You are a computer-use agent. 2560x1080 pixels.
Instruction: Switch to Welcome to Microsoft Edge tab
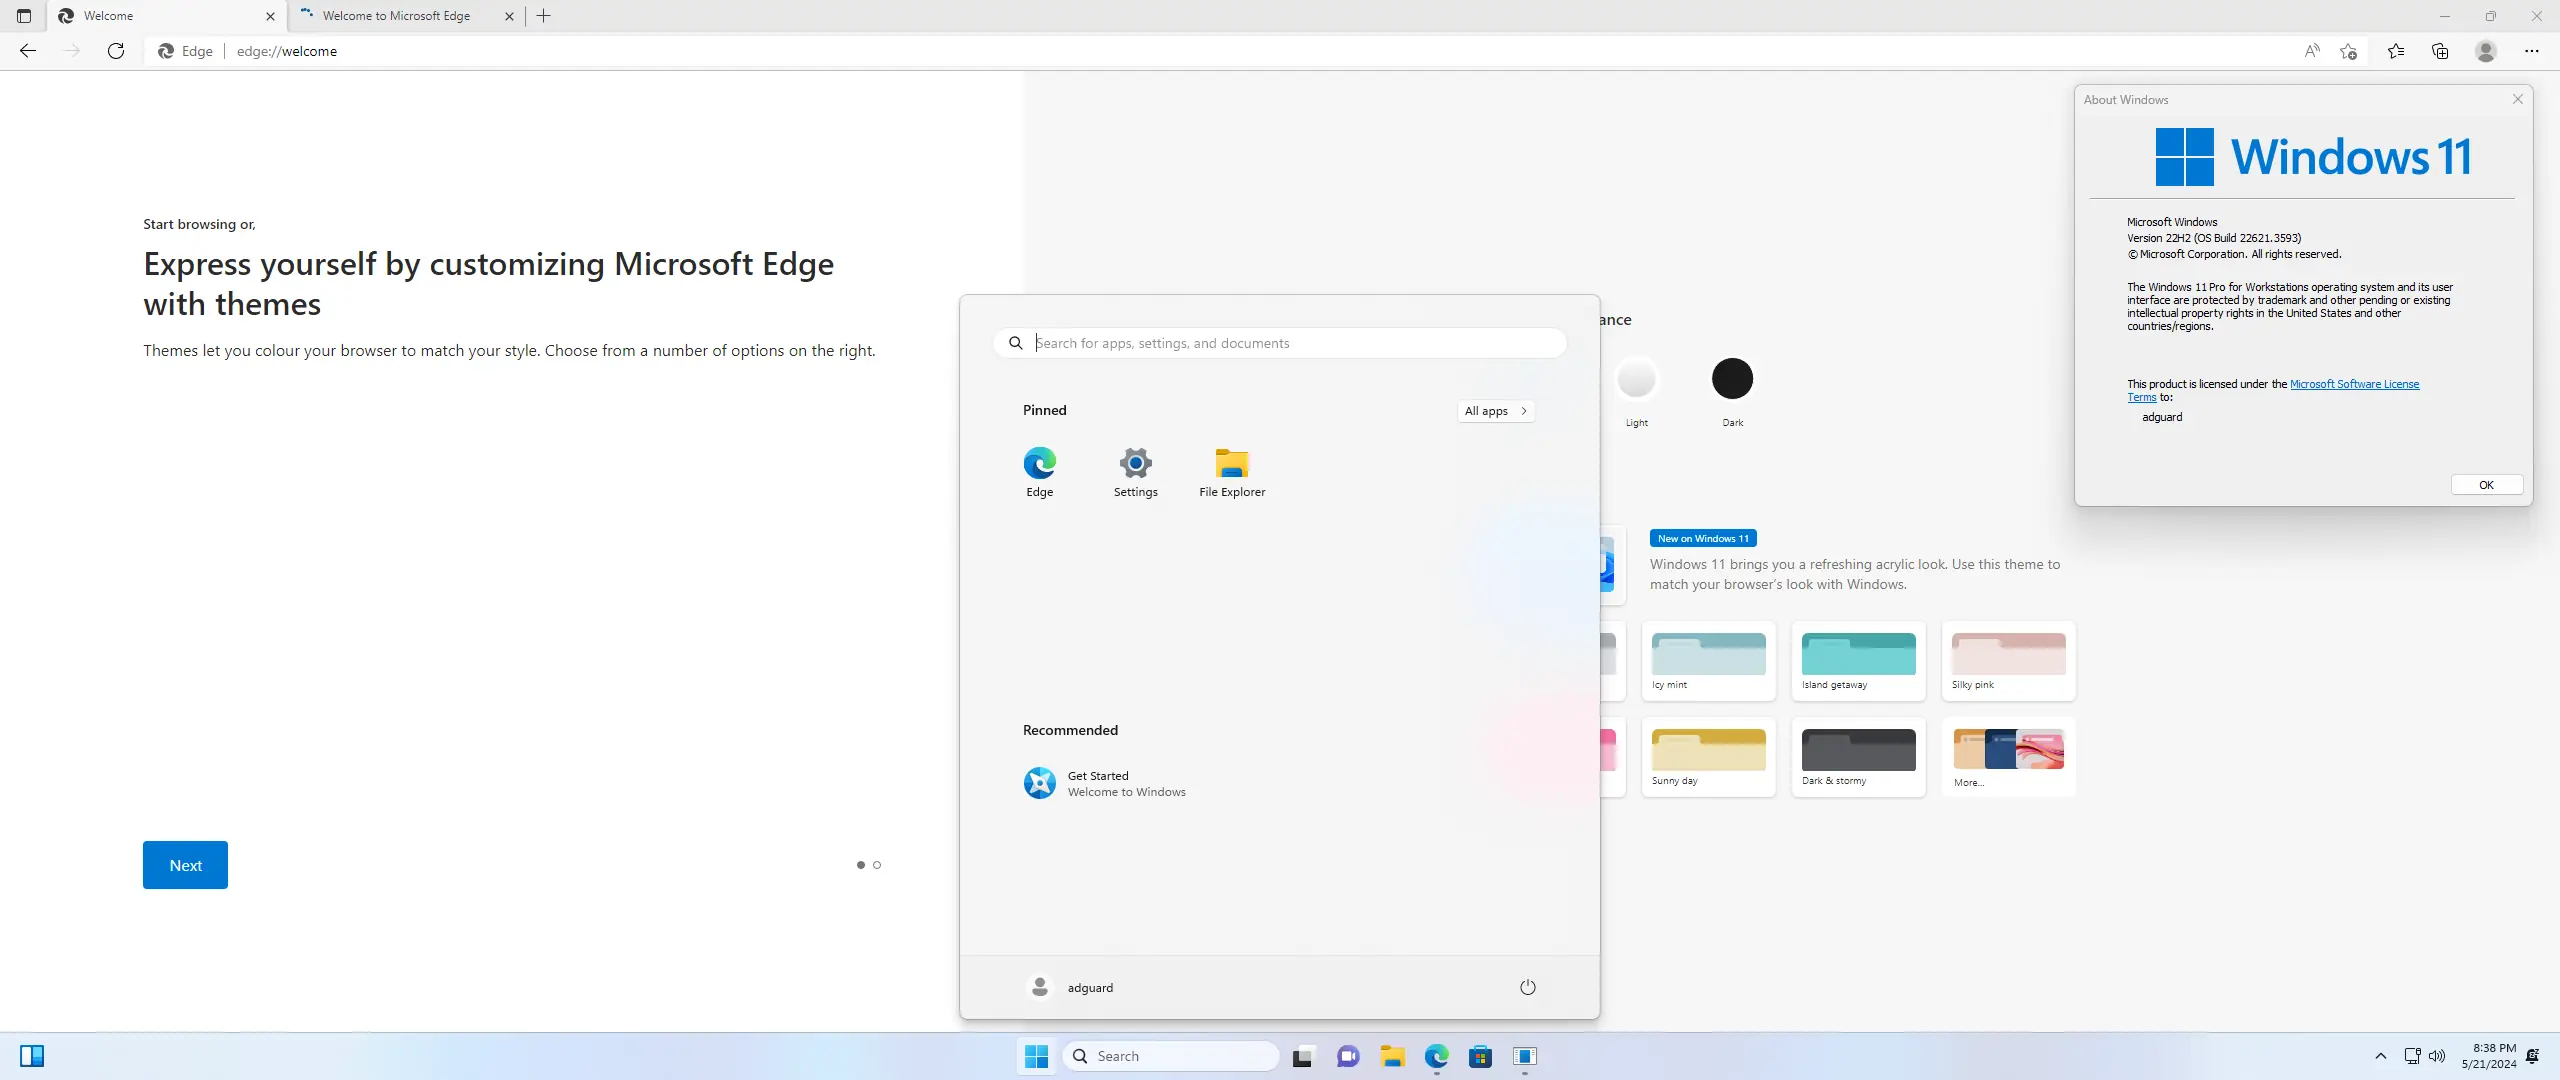coord(396,16)
